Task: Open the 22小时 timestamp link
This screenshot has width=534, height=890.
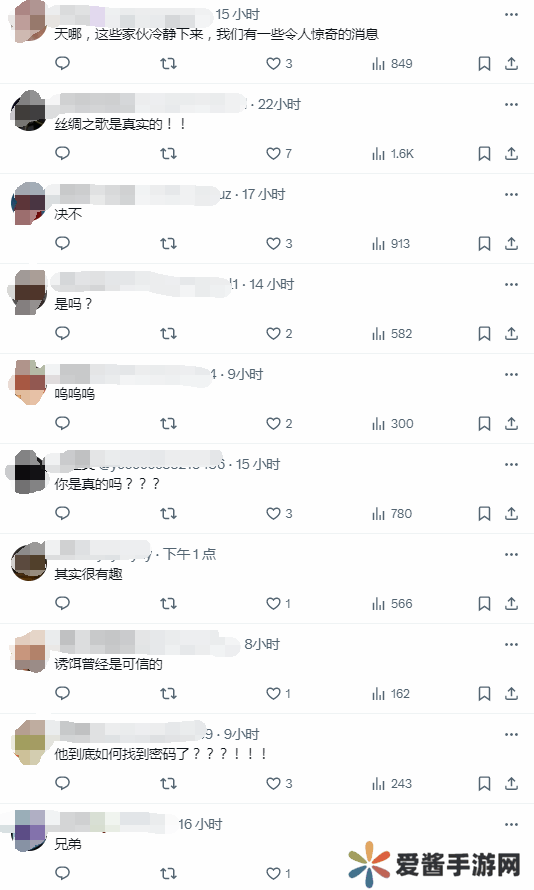Action: click(279, 104)
